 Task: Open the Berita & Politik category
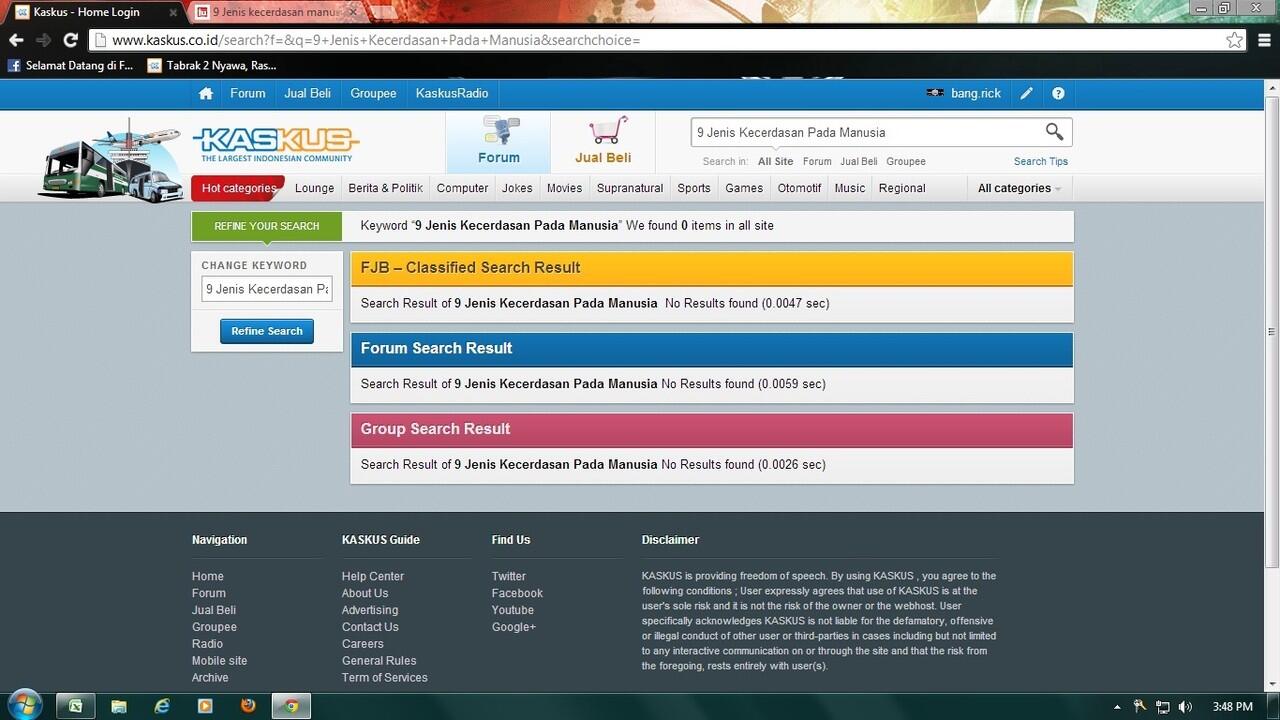pos(386,188)
